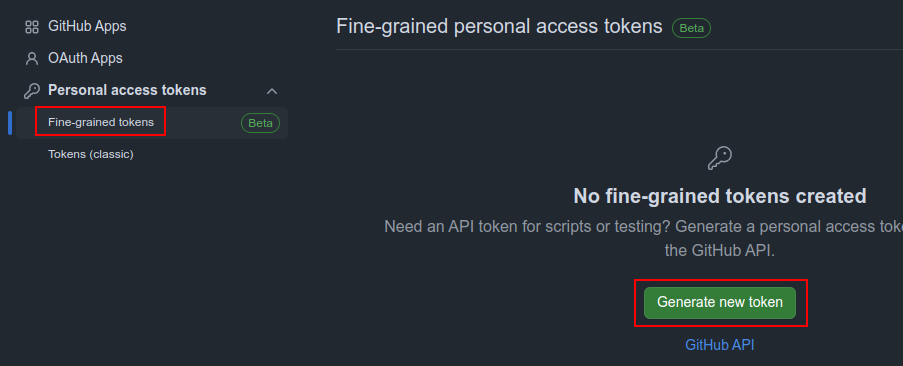Select the Personal access tokens section label
The height and width of the screenshot is (366, 903).
[127, 90]
